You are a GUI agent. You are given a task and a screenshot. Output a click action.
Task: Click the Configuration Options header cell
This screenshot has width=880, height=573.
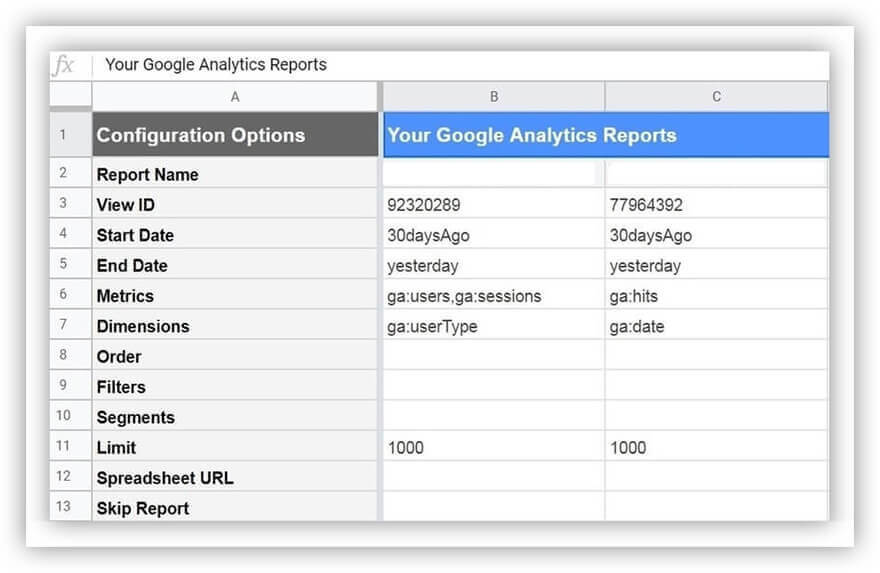coord(235,135)
